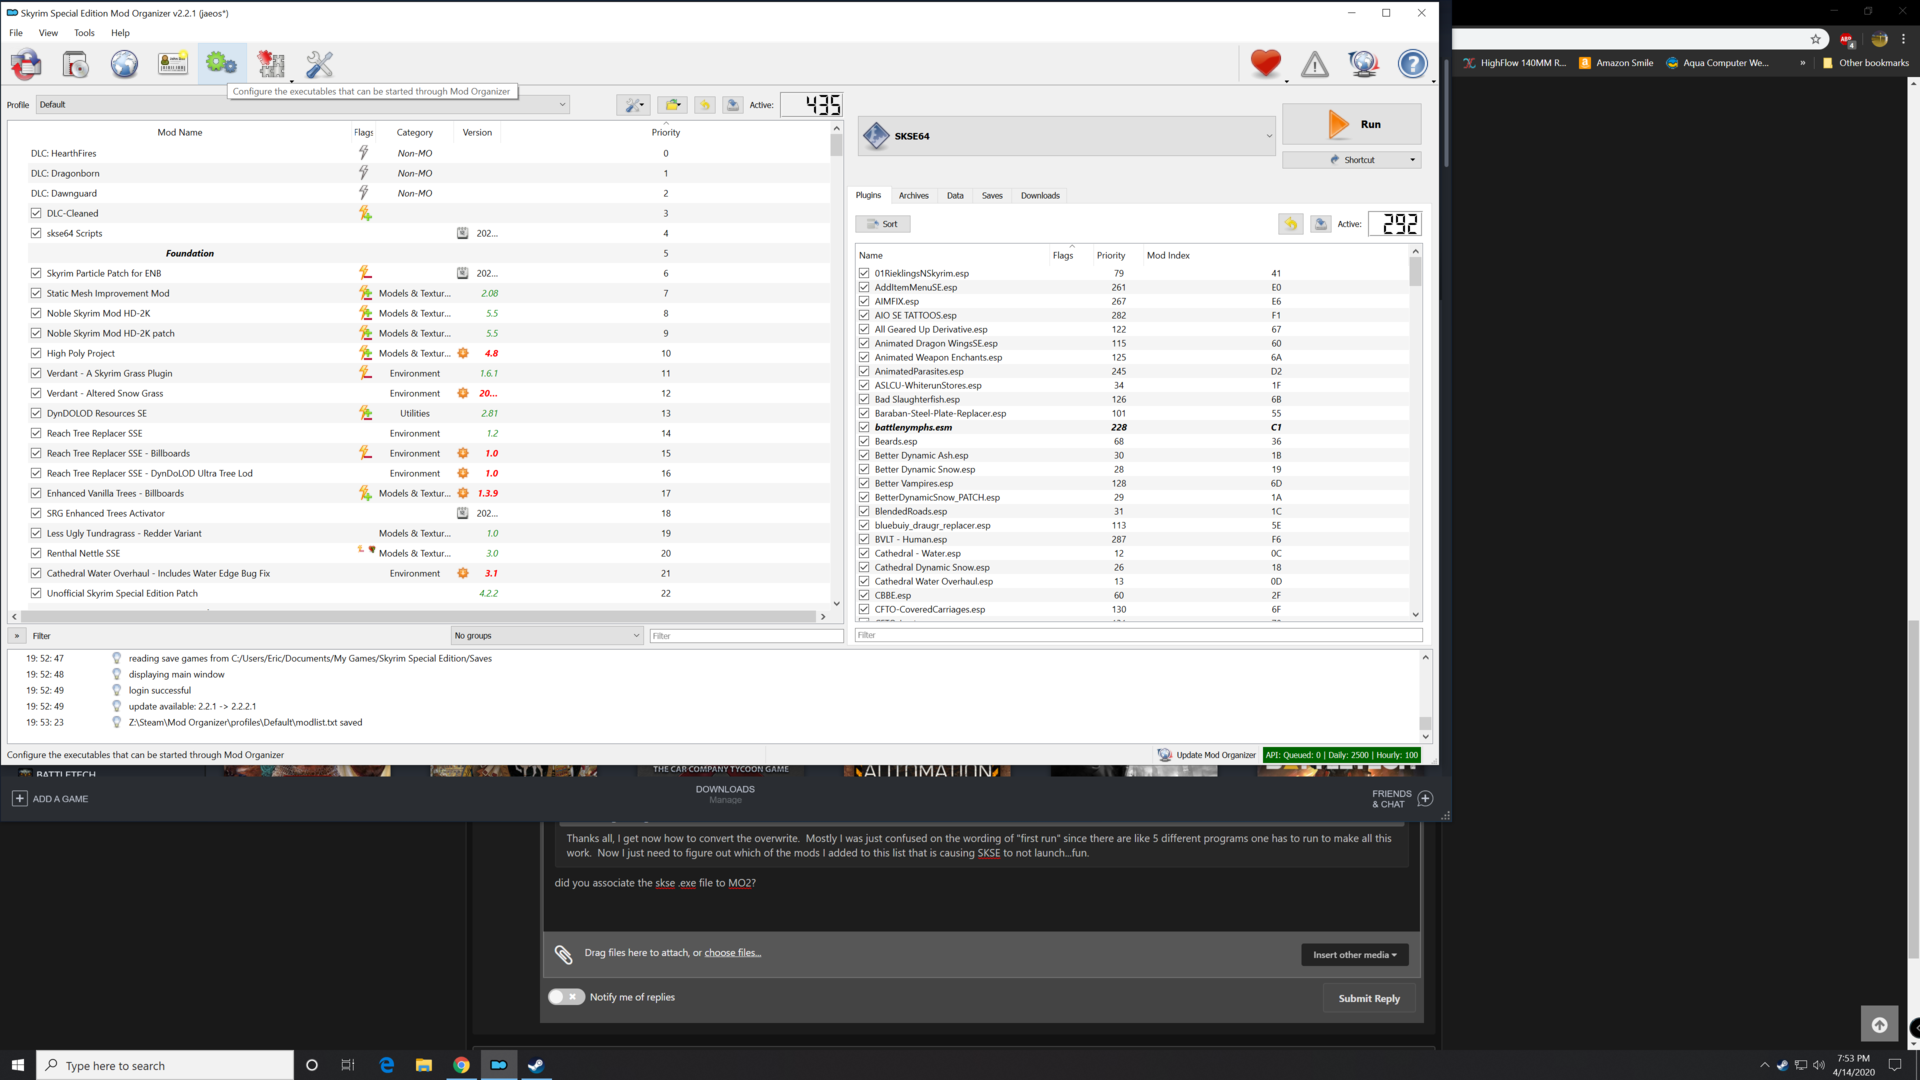Click the mod list Restore backup icon
Image resolution: width=1920 pixels, height=1080 pixels.
point(705,105)
